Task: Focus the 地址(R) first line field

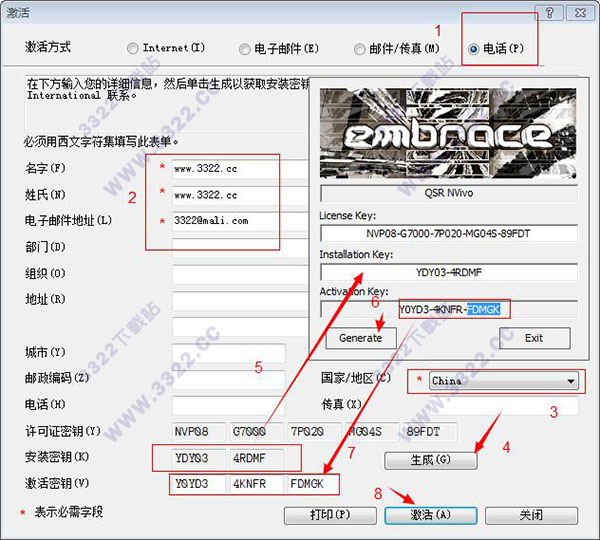Action: click(x=240, y=301)
